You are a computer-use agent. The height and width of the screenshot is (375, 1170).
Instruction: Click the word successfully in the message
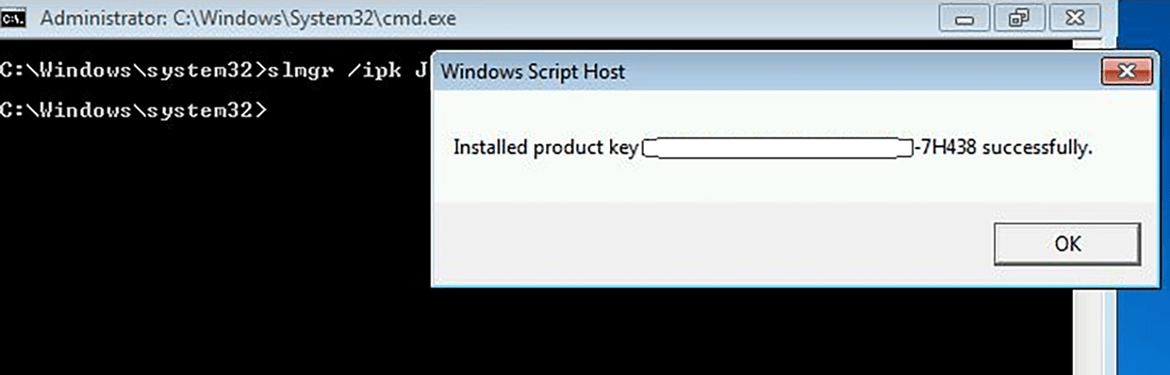pyautogui.click(x=1037, y=148)
